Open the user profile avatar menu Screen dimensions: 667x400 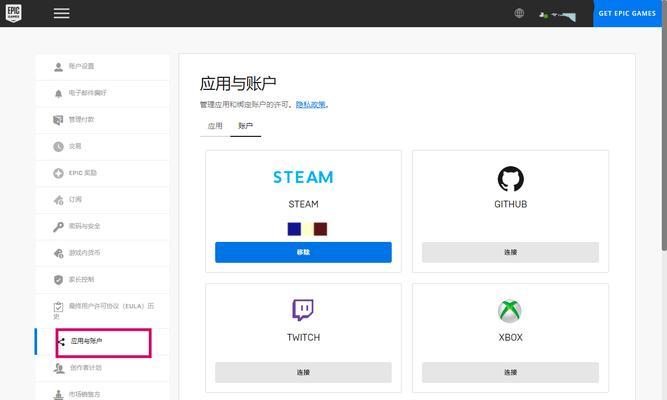pyautogui.click(x=558, y=16)
